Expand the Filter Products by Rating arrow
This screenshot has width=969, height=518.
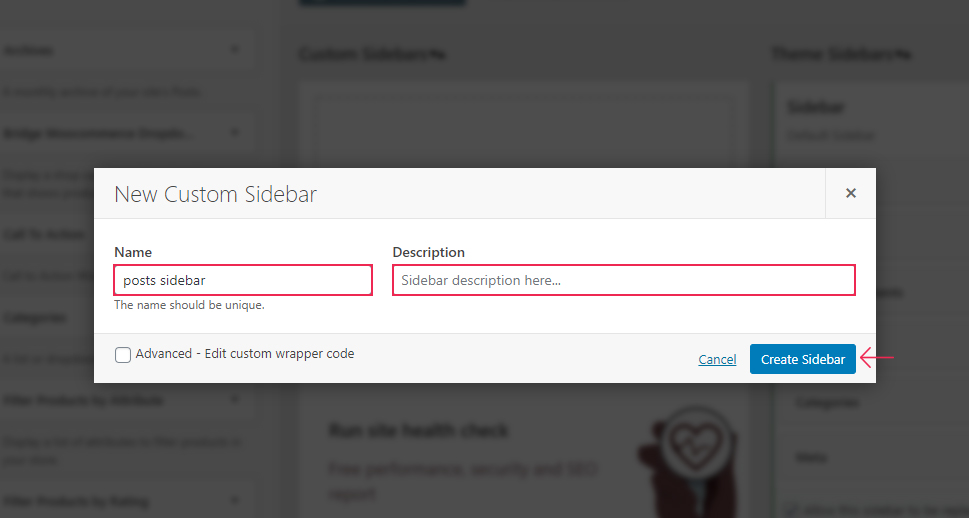[234, 500]
